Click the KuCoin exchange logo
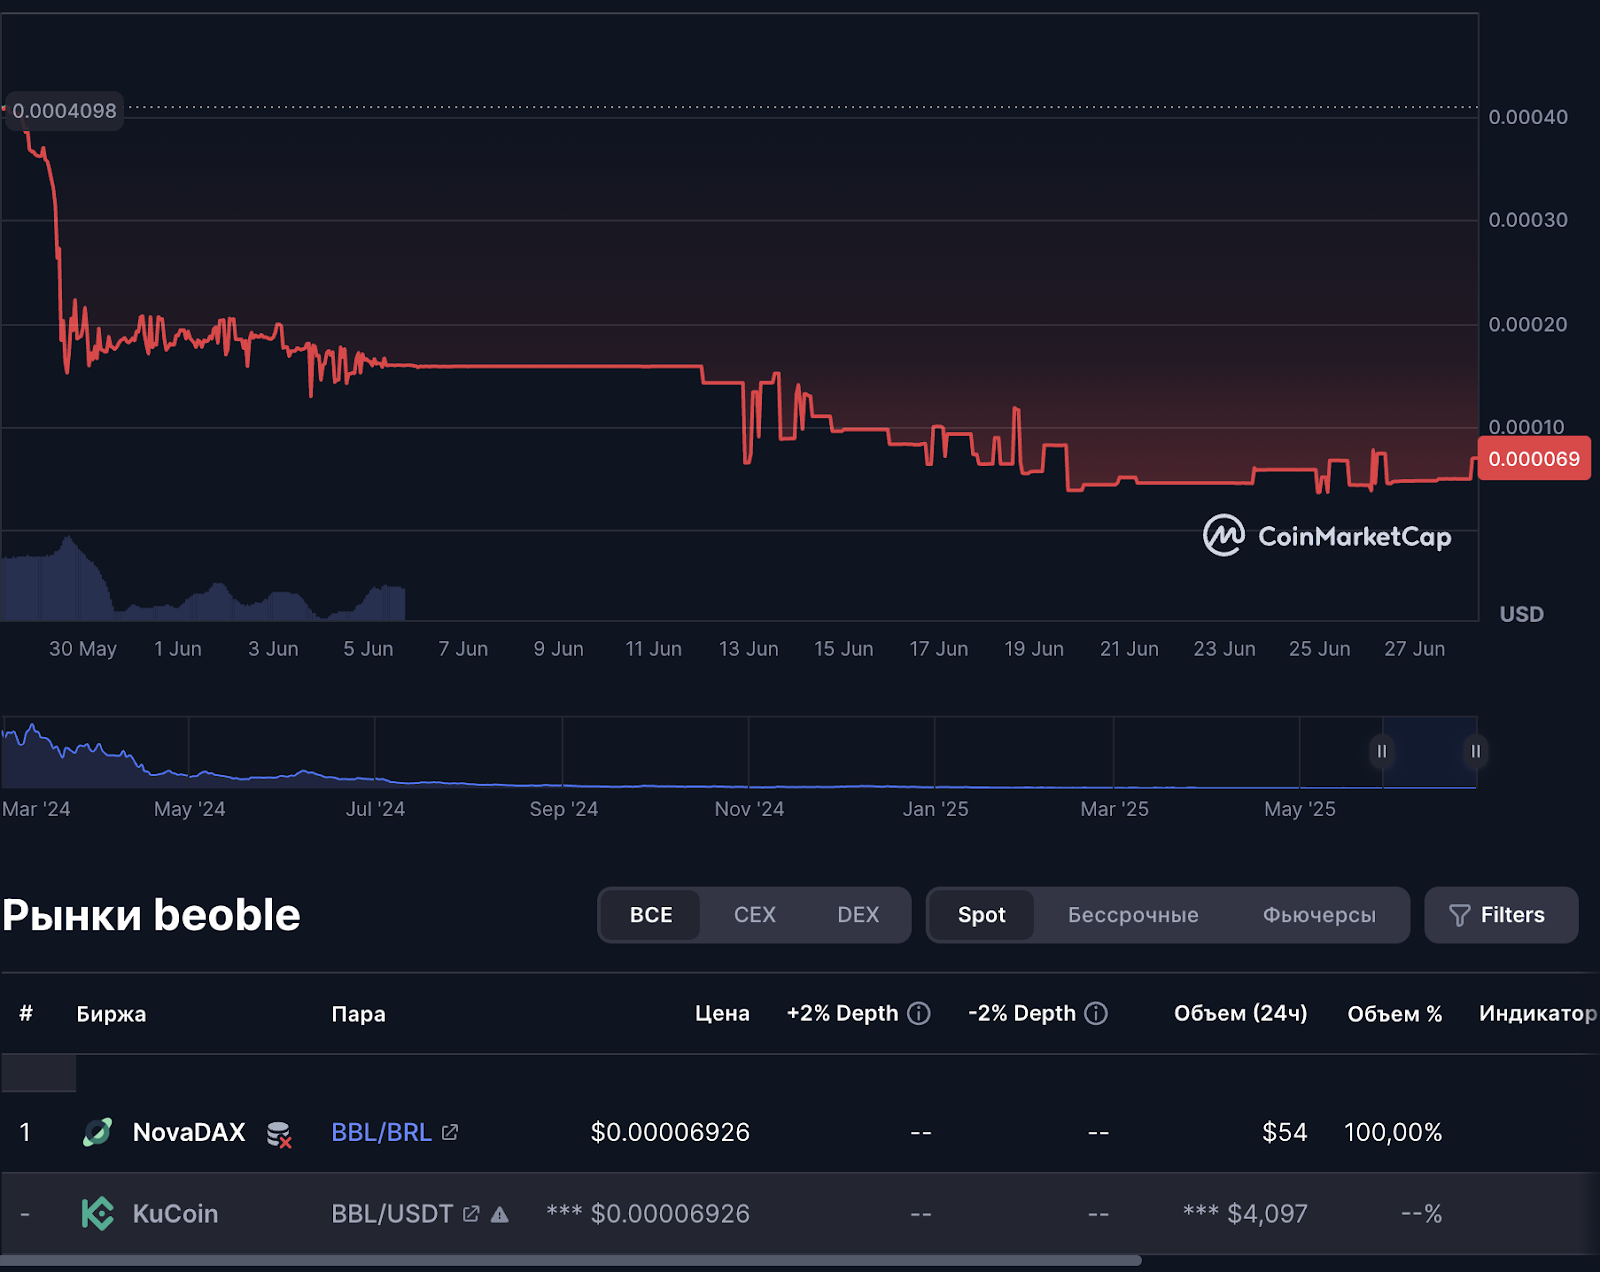1600x1272 pixels. (97, 1213)
